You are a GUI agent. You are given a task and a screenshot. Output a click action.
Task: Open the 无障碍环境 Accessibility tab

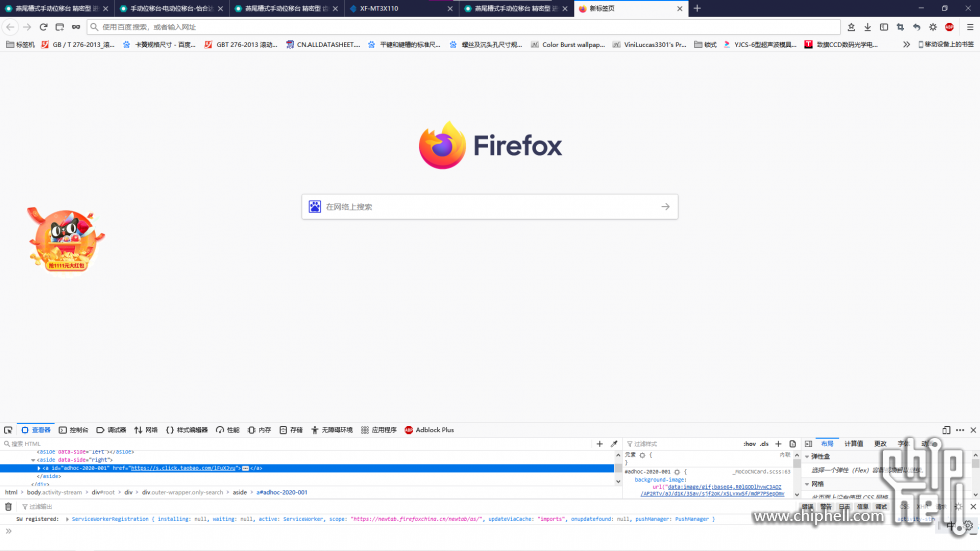[x=332, y=430]
